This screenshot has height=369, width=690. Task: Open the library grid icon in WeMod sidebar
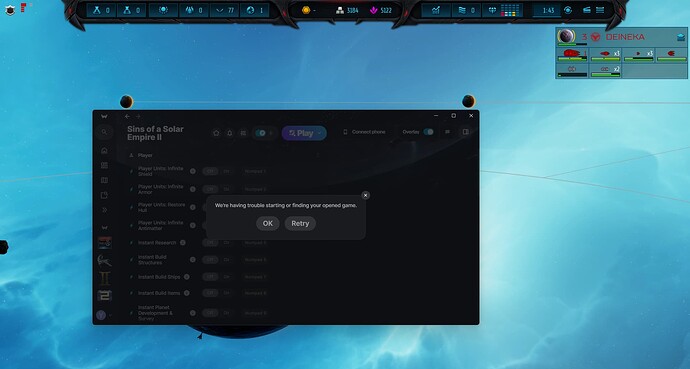pyautogui.click(x=104, y=165)
